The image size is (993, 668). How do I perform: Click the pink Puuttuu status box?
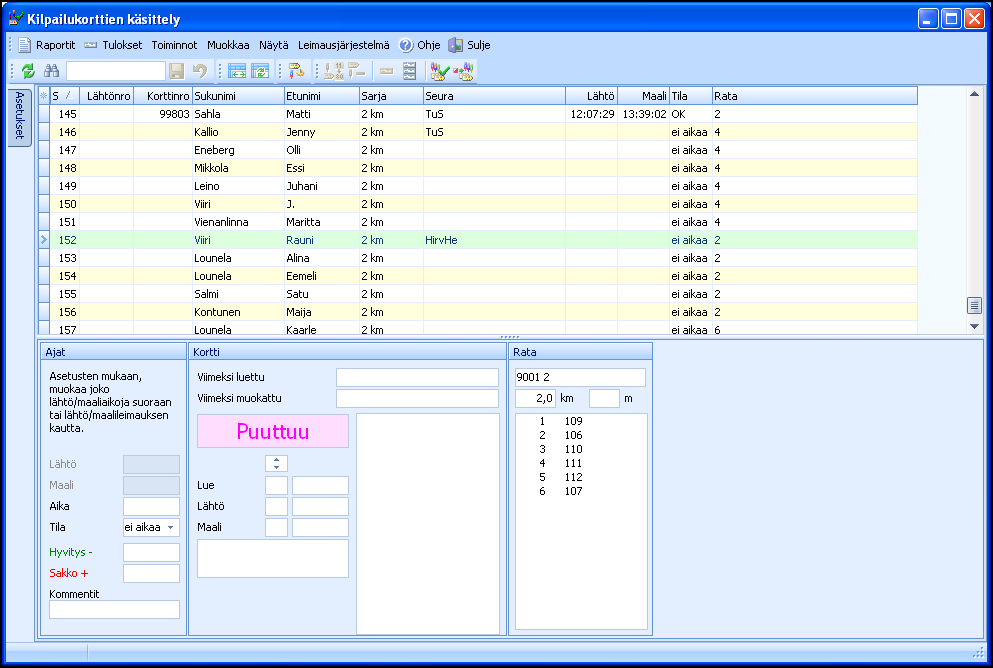(x=273, y=431)
